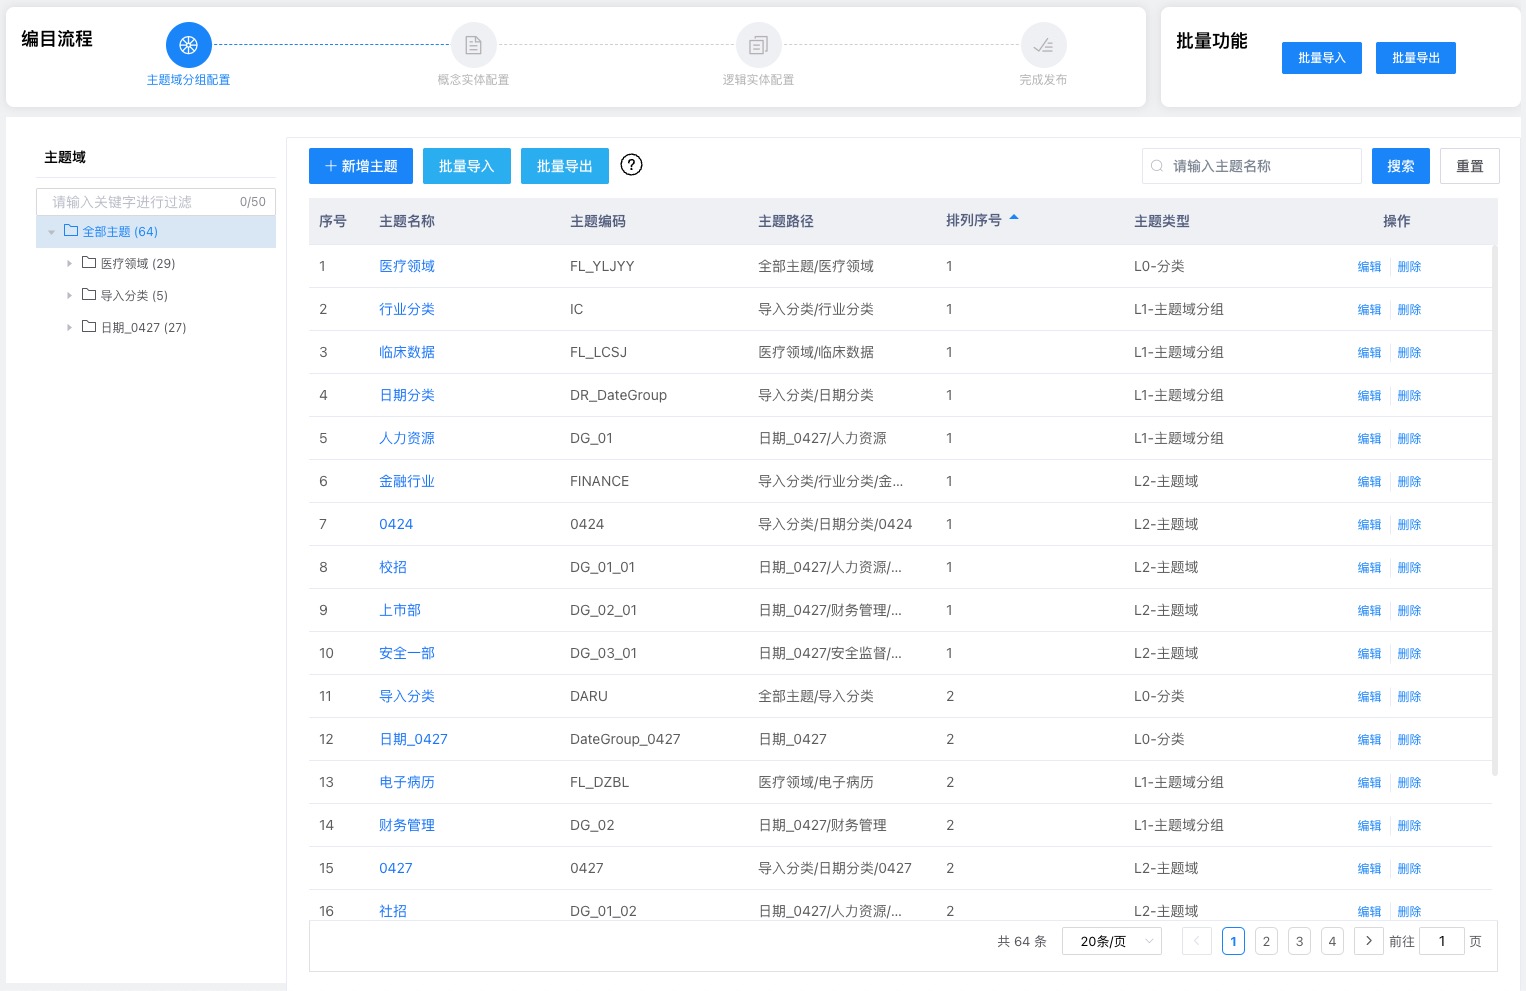Switch to page 3 of results

1299,941
